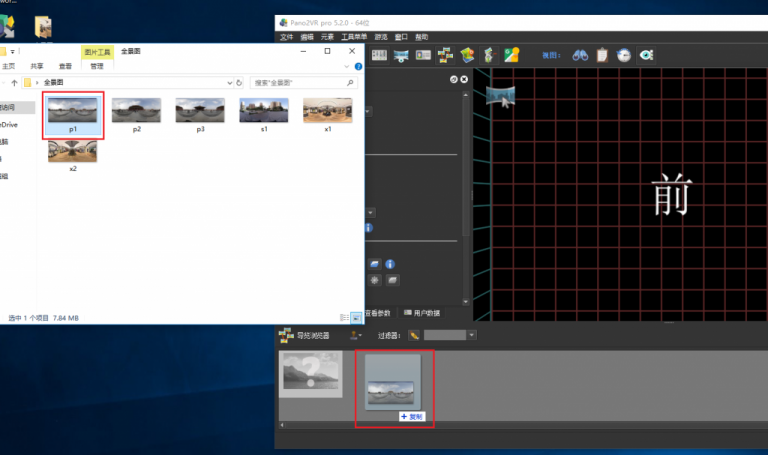
Task: Click the clipboard icon in the view toolbar
Action: pos(602,55)
